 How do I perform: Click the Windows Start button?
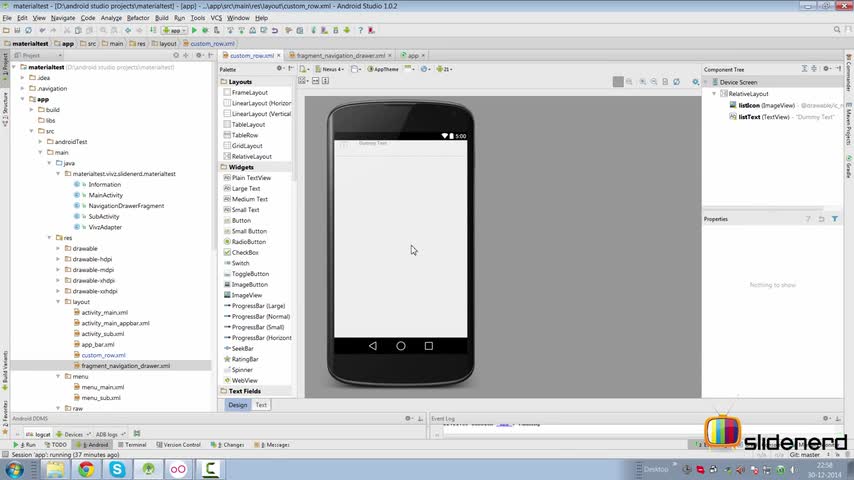(x=17, y=468)
